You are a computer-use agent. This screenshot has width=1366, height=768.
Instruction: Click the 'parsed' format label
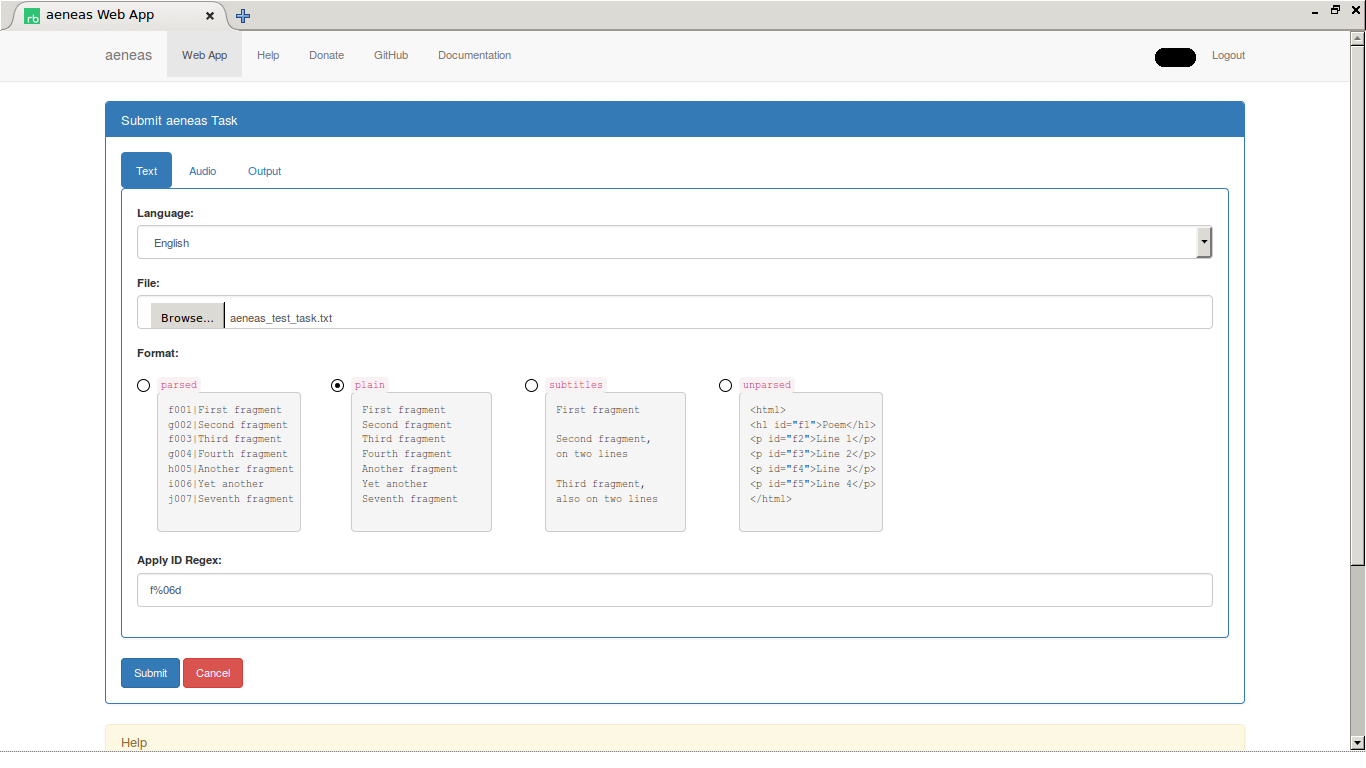click(x=179, y=385)
